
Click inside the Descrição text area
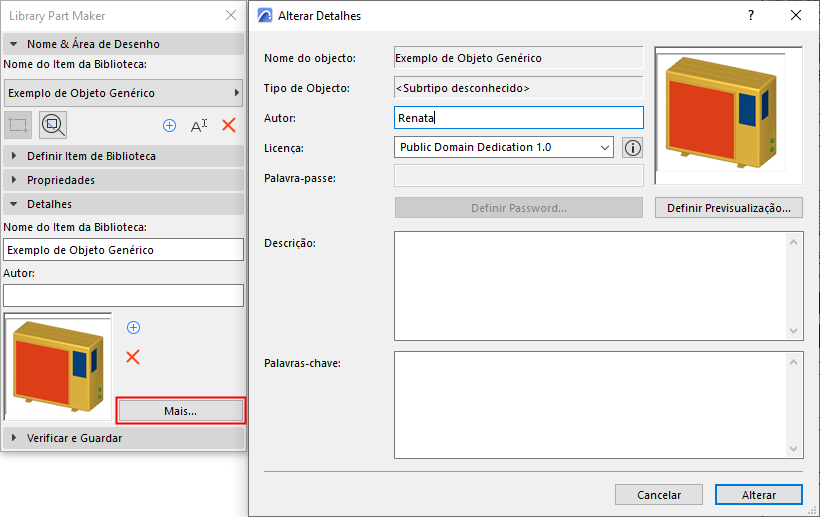tap(590, 286)
